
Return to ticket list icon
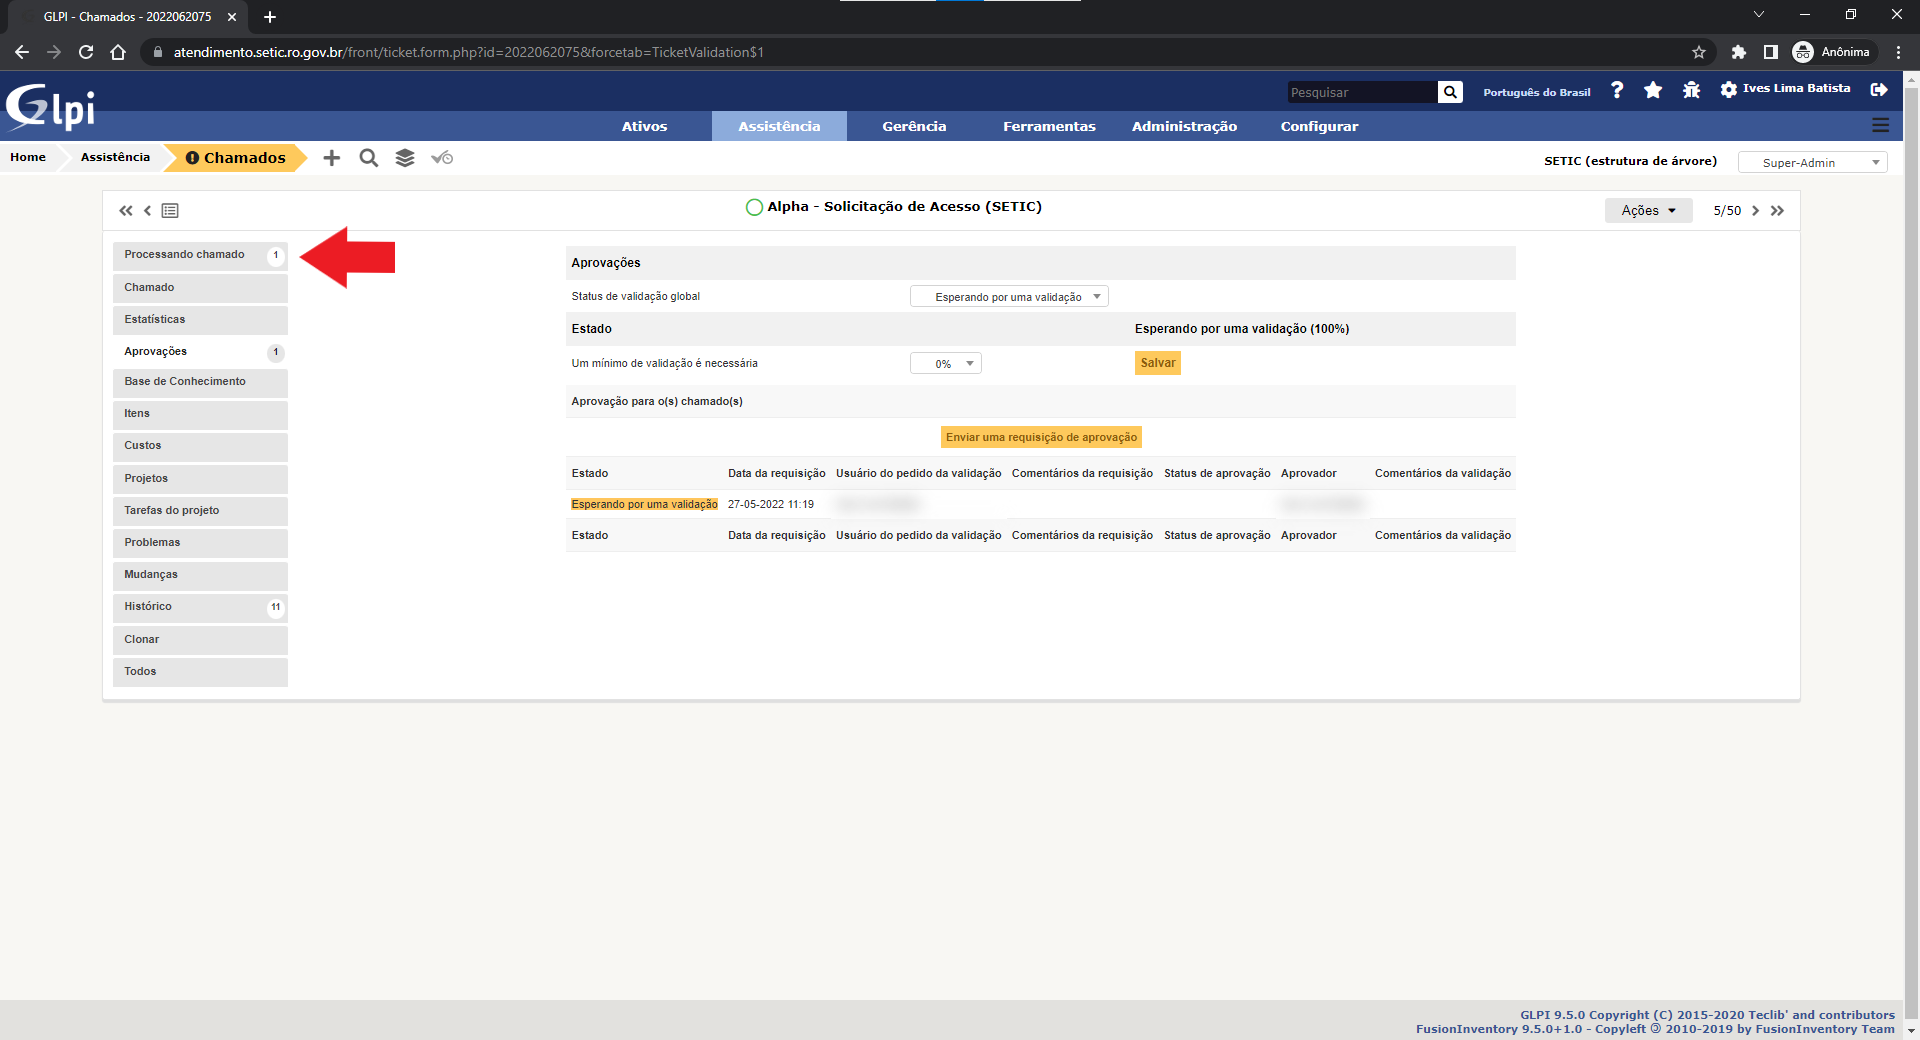pos(170,210)
